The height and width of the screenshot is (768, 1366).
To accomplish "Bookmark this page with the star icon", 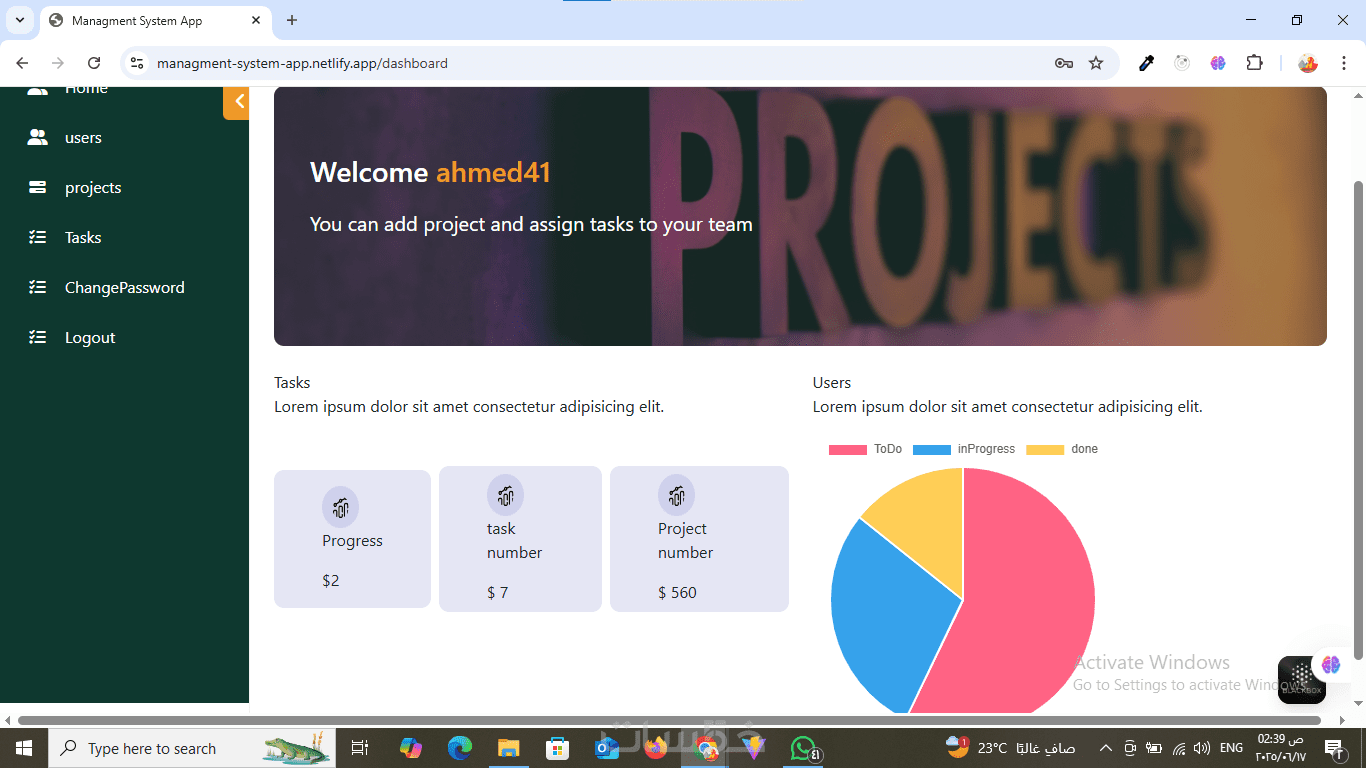I will [1096, 63].
